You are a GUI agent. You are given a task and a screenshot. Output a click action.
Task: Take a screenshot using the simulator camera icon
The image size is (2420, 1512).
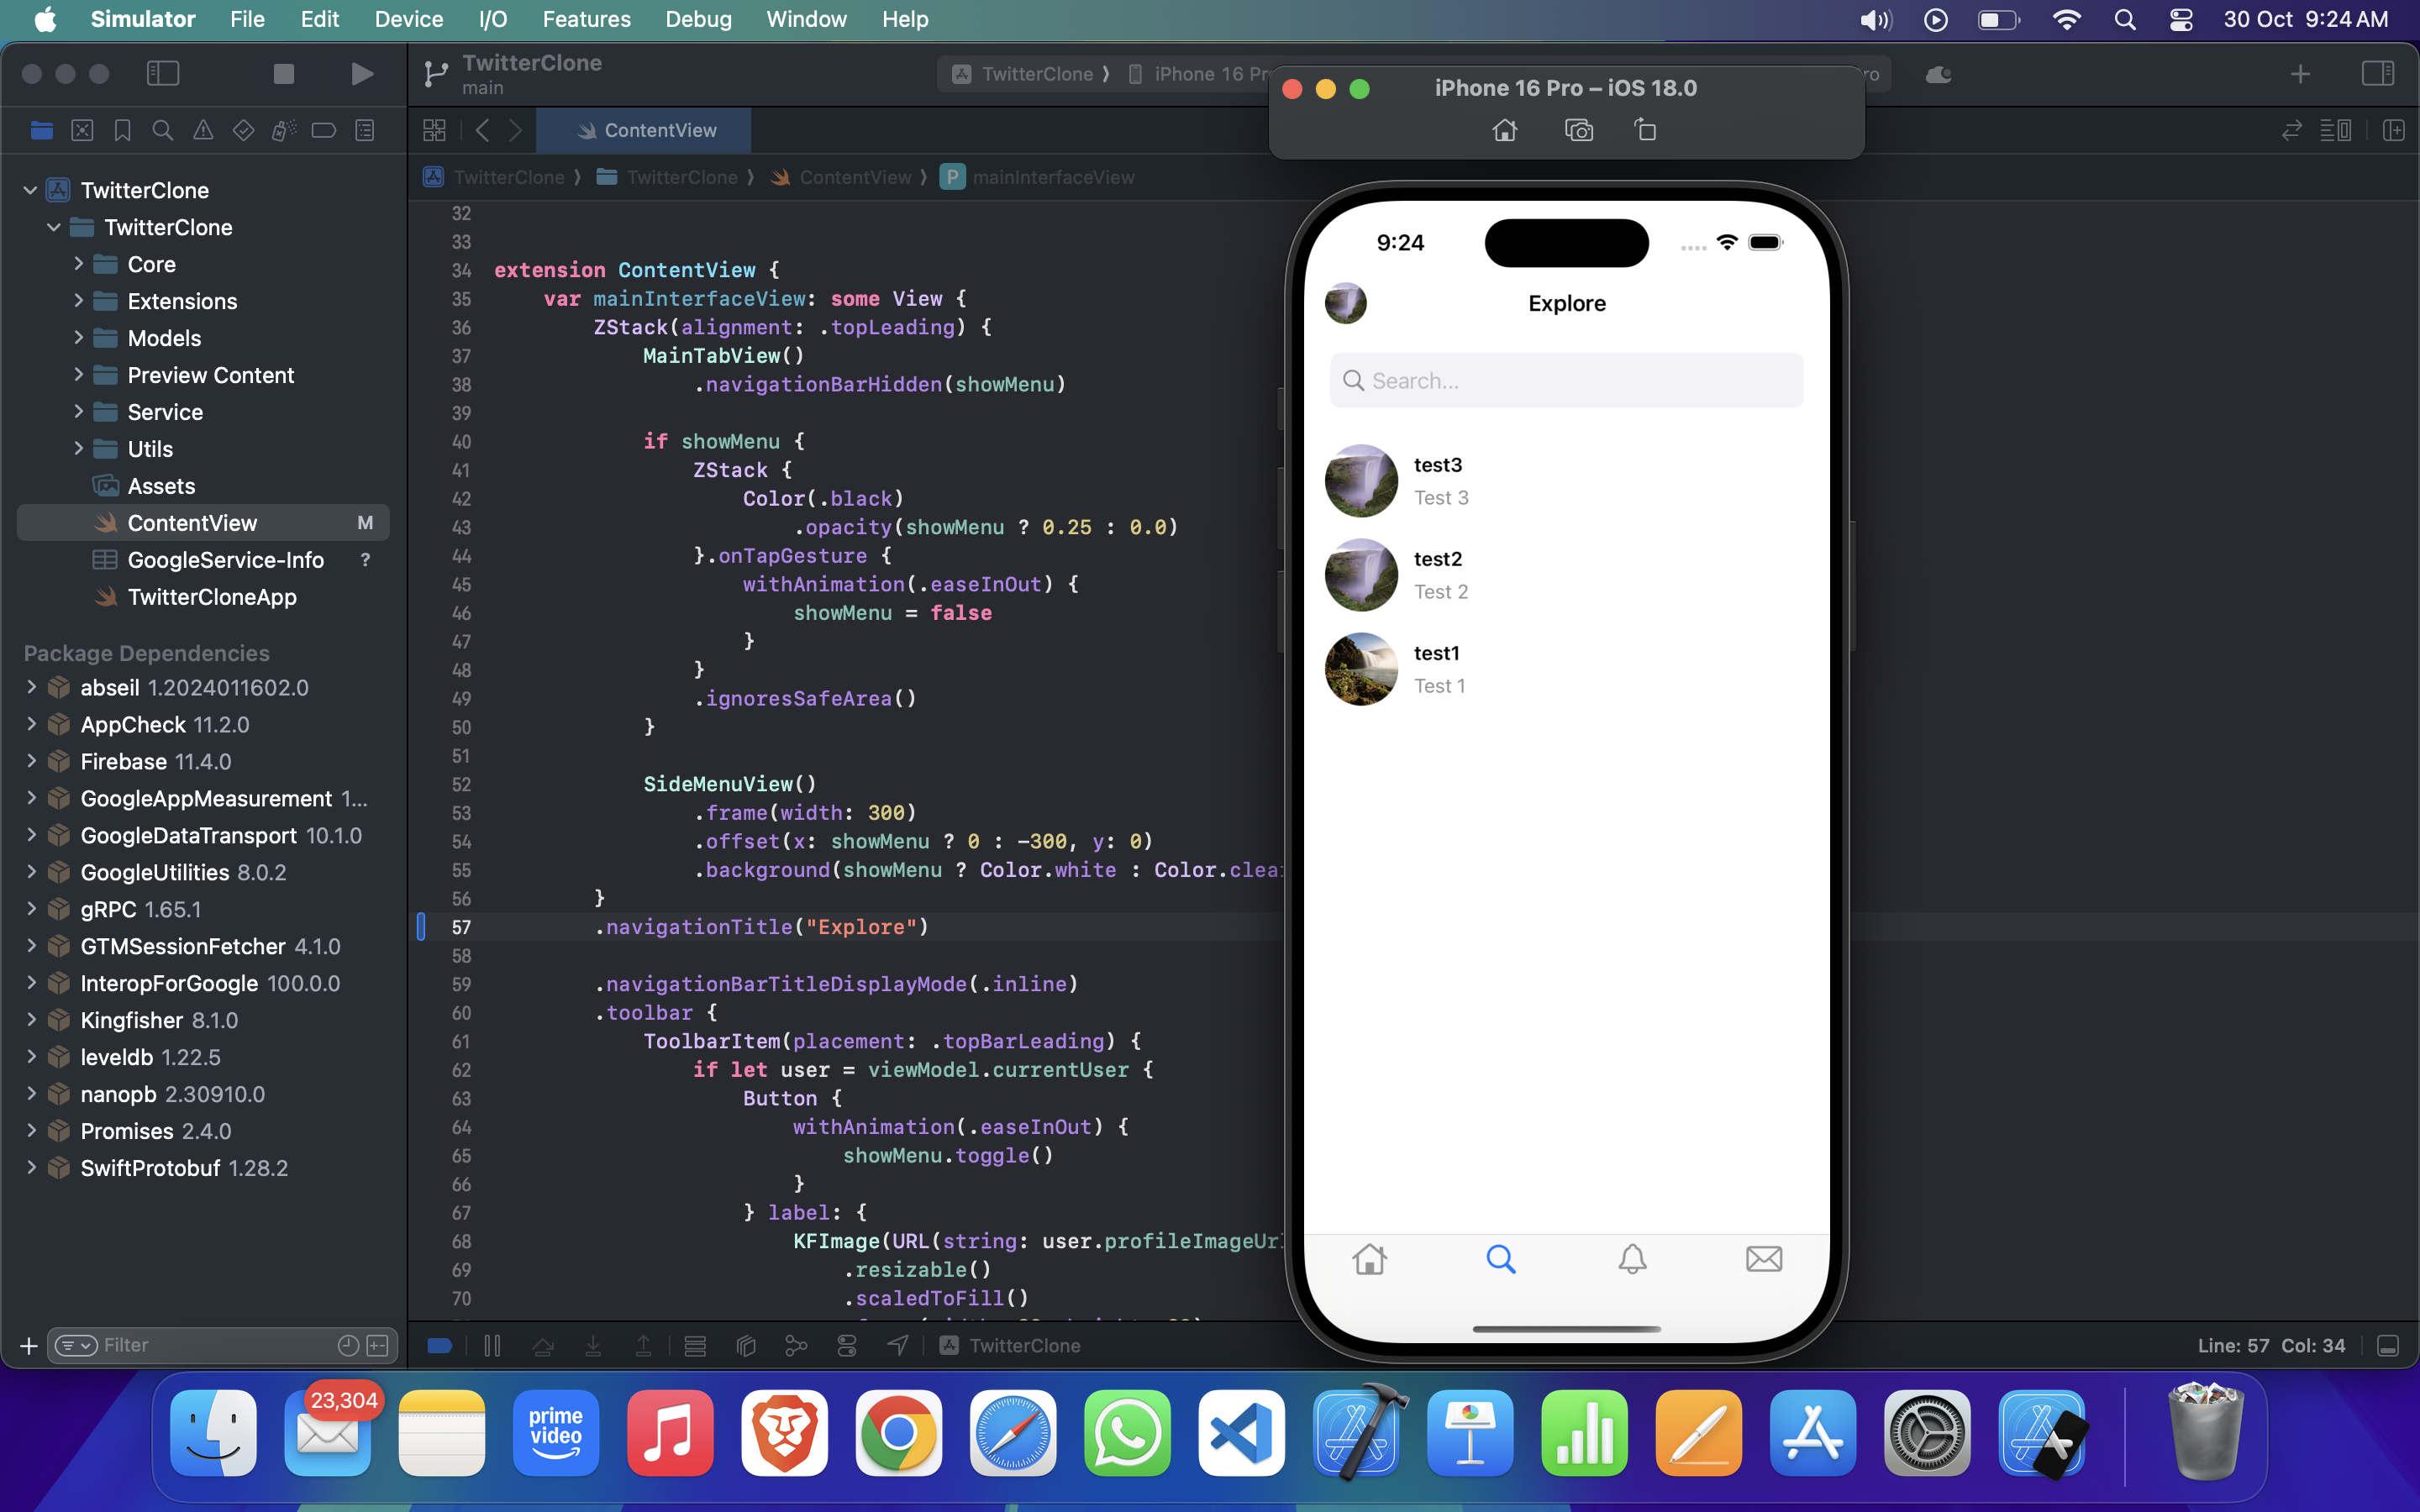1578,130
